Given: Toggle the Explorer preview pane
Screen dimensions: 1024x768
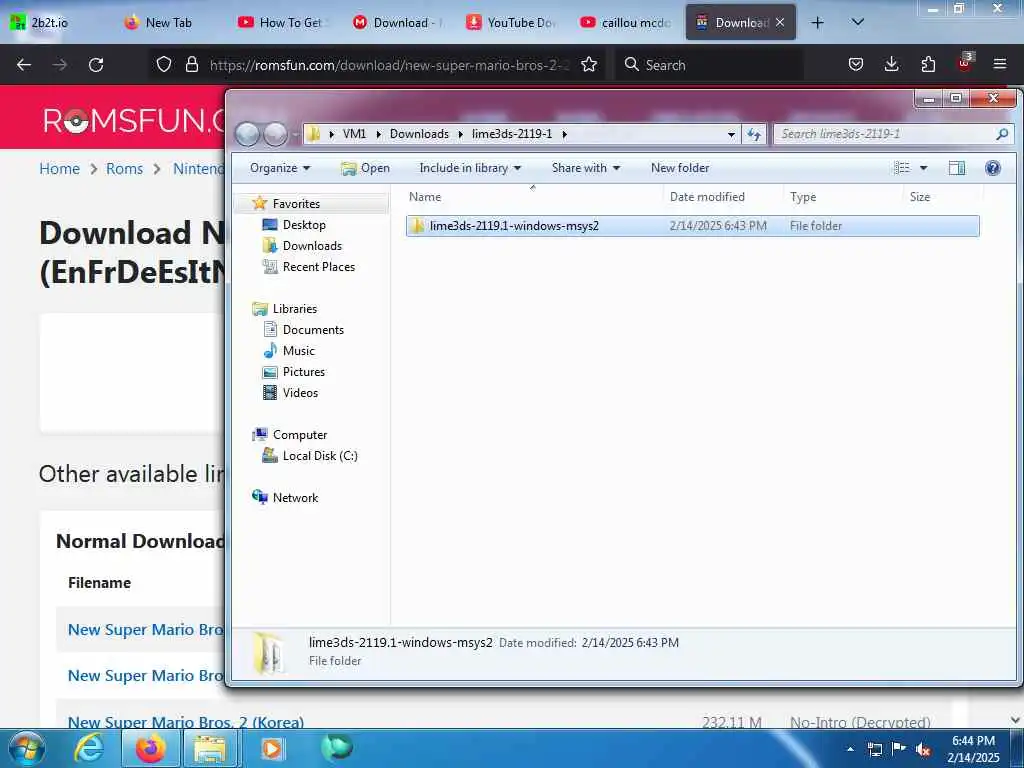Looking at the screenshot, I should 957,168.
